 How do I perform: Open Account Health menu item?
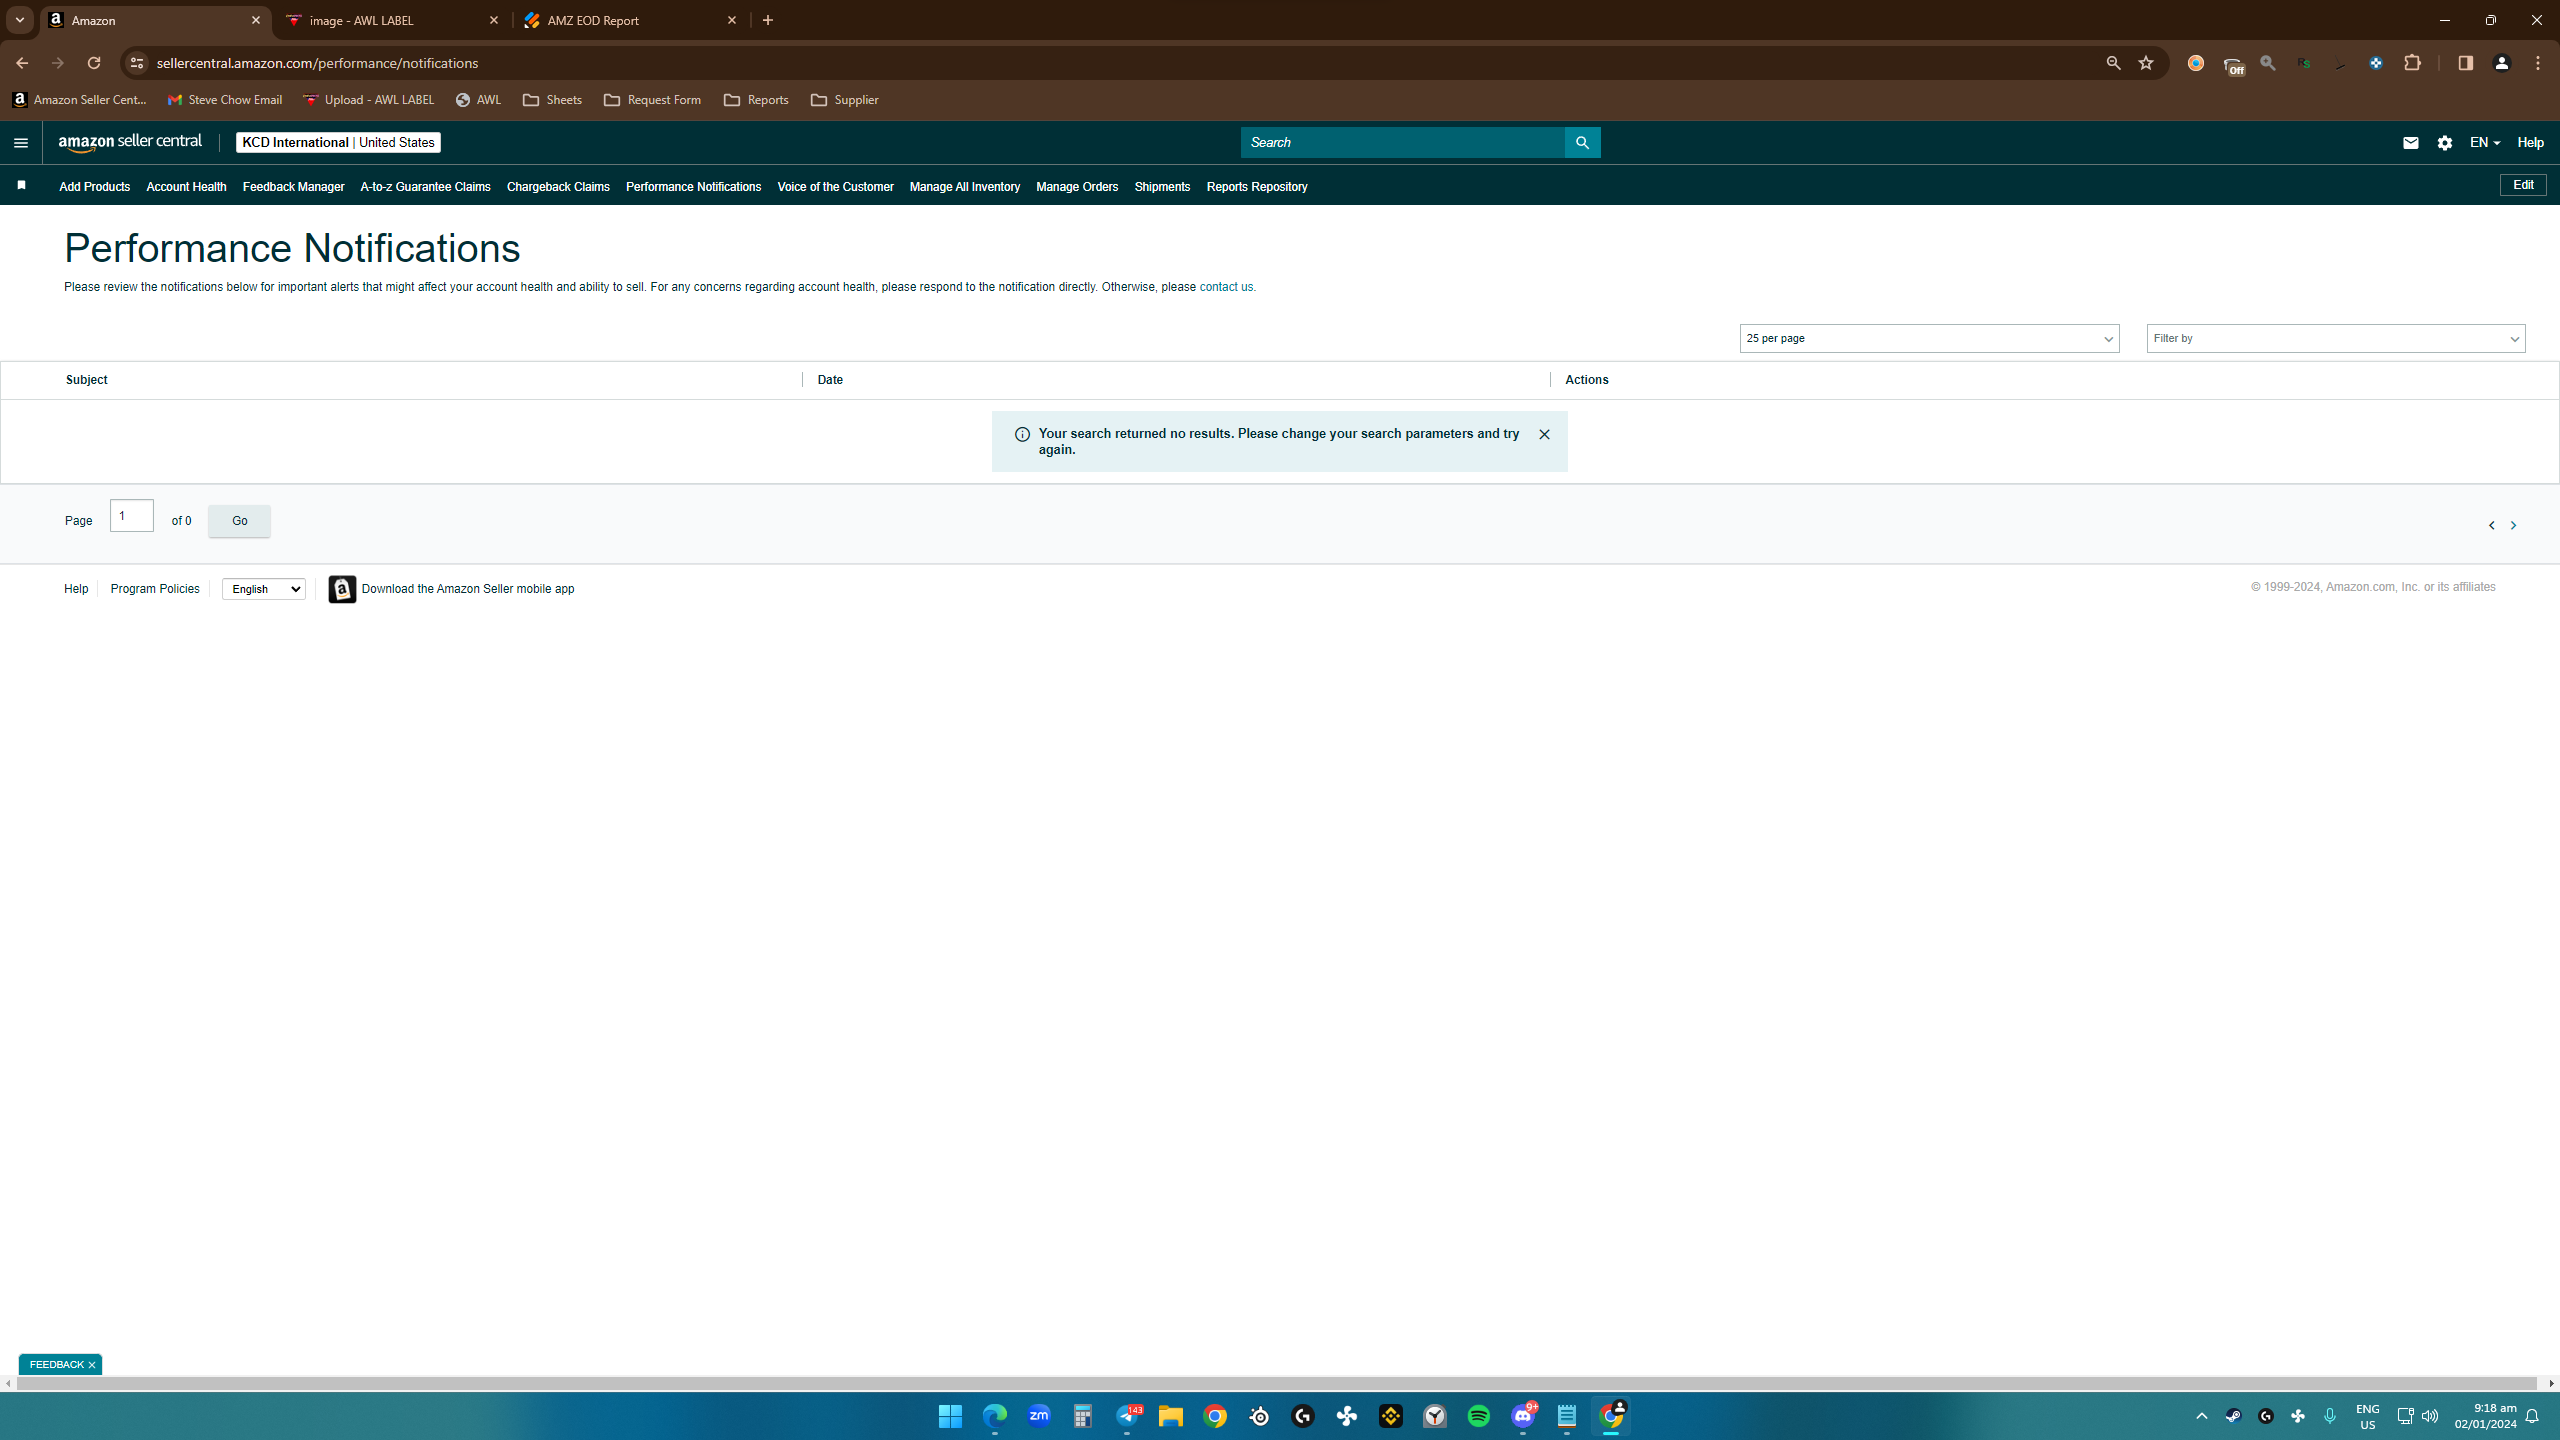186,187
